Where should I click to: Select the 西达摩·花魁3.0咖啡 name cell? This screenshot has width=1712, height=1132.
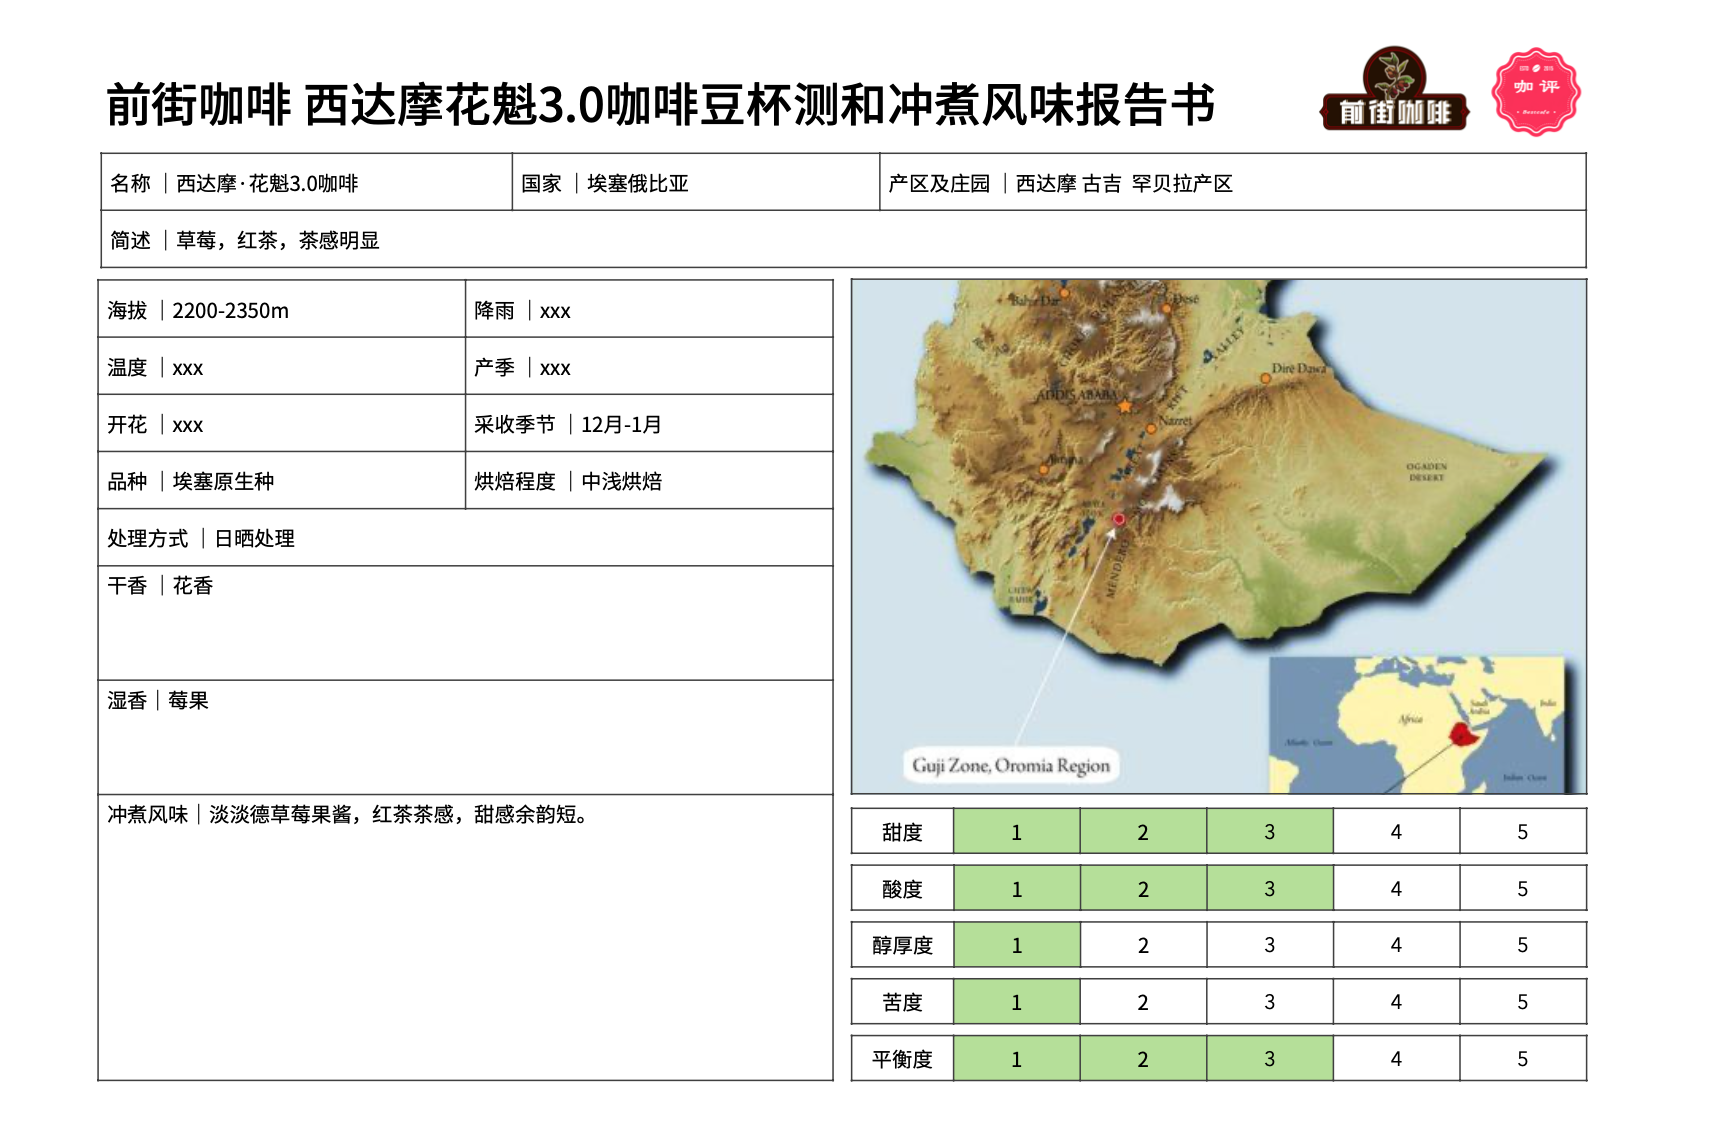[306, 182]
